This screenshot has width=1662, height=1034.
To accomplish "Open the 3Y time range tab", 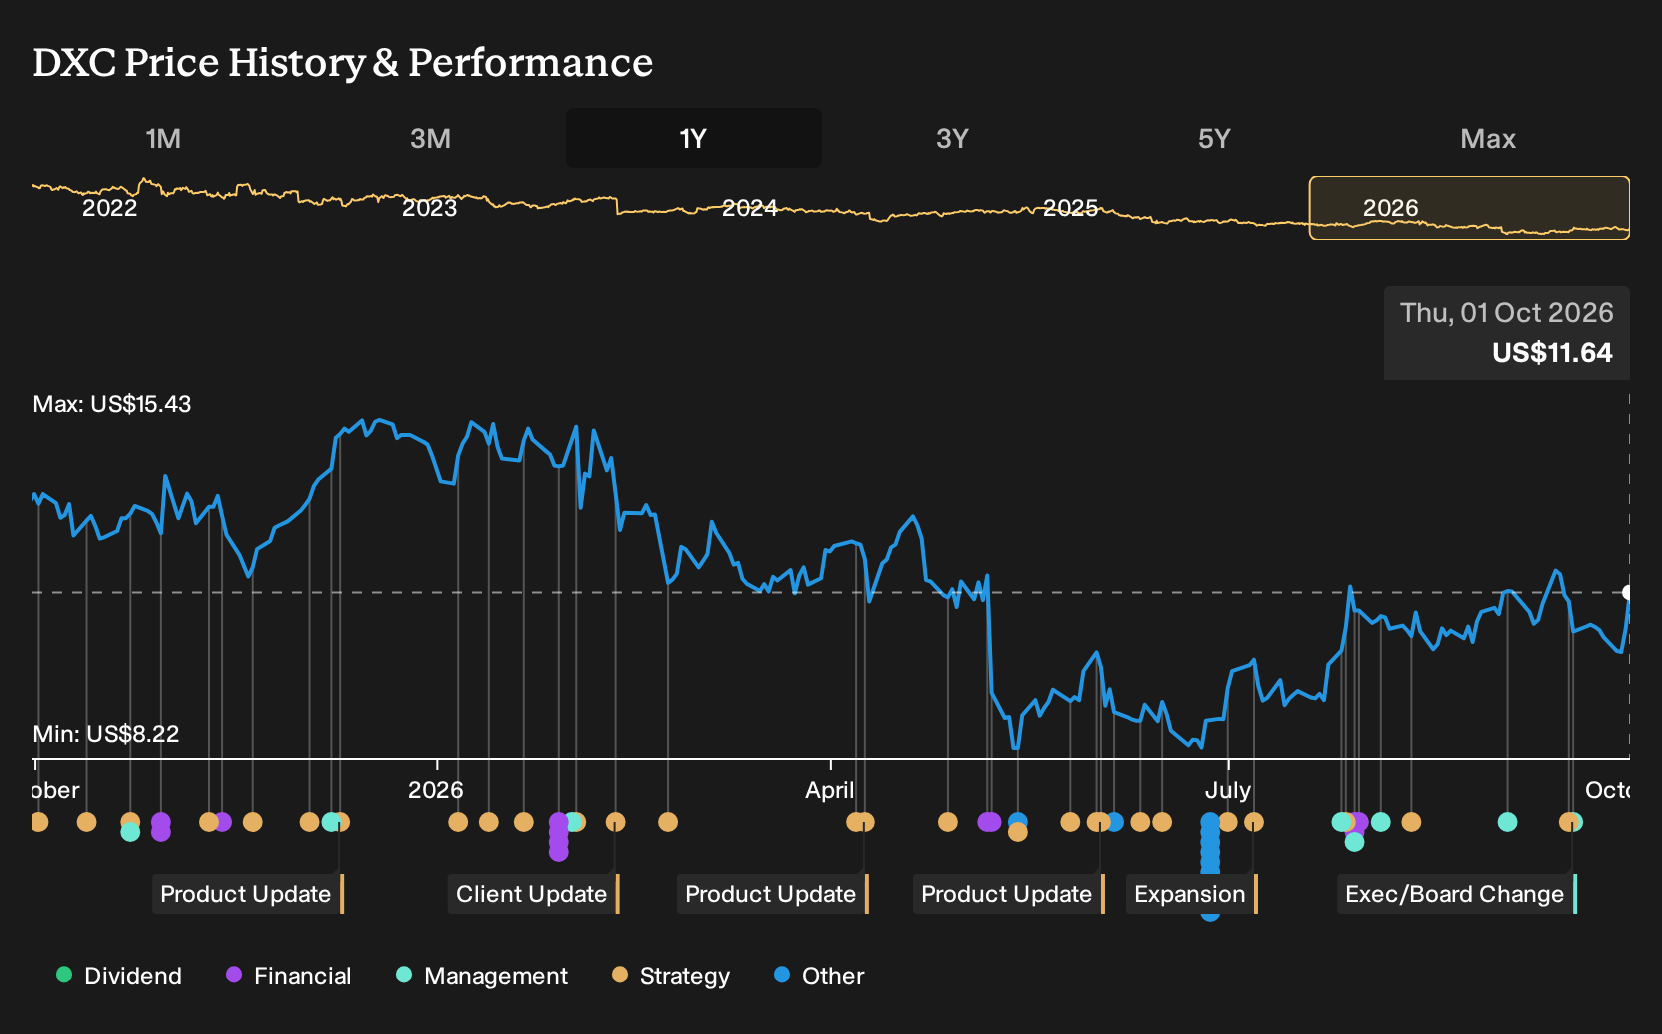I will click(x=952, y=138).
